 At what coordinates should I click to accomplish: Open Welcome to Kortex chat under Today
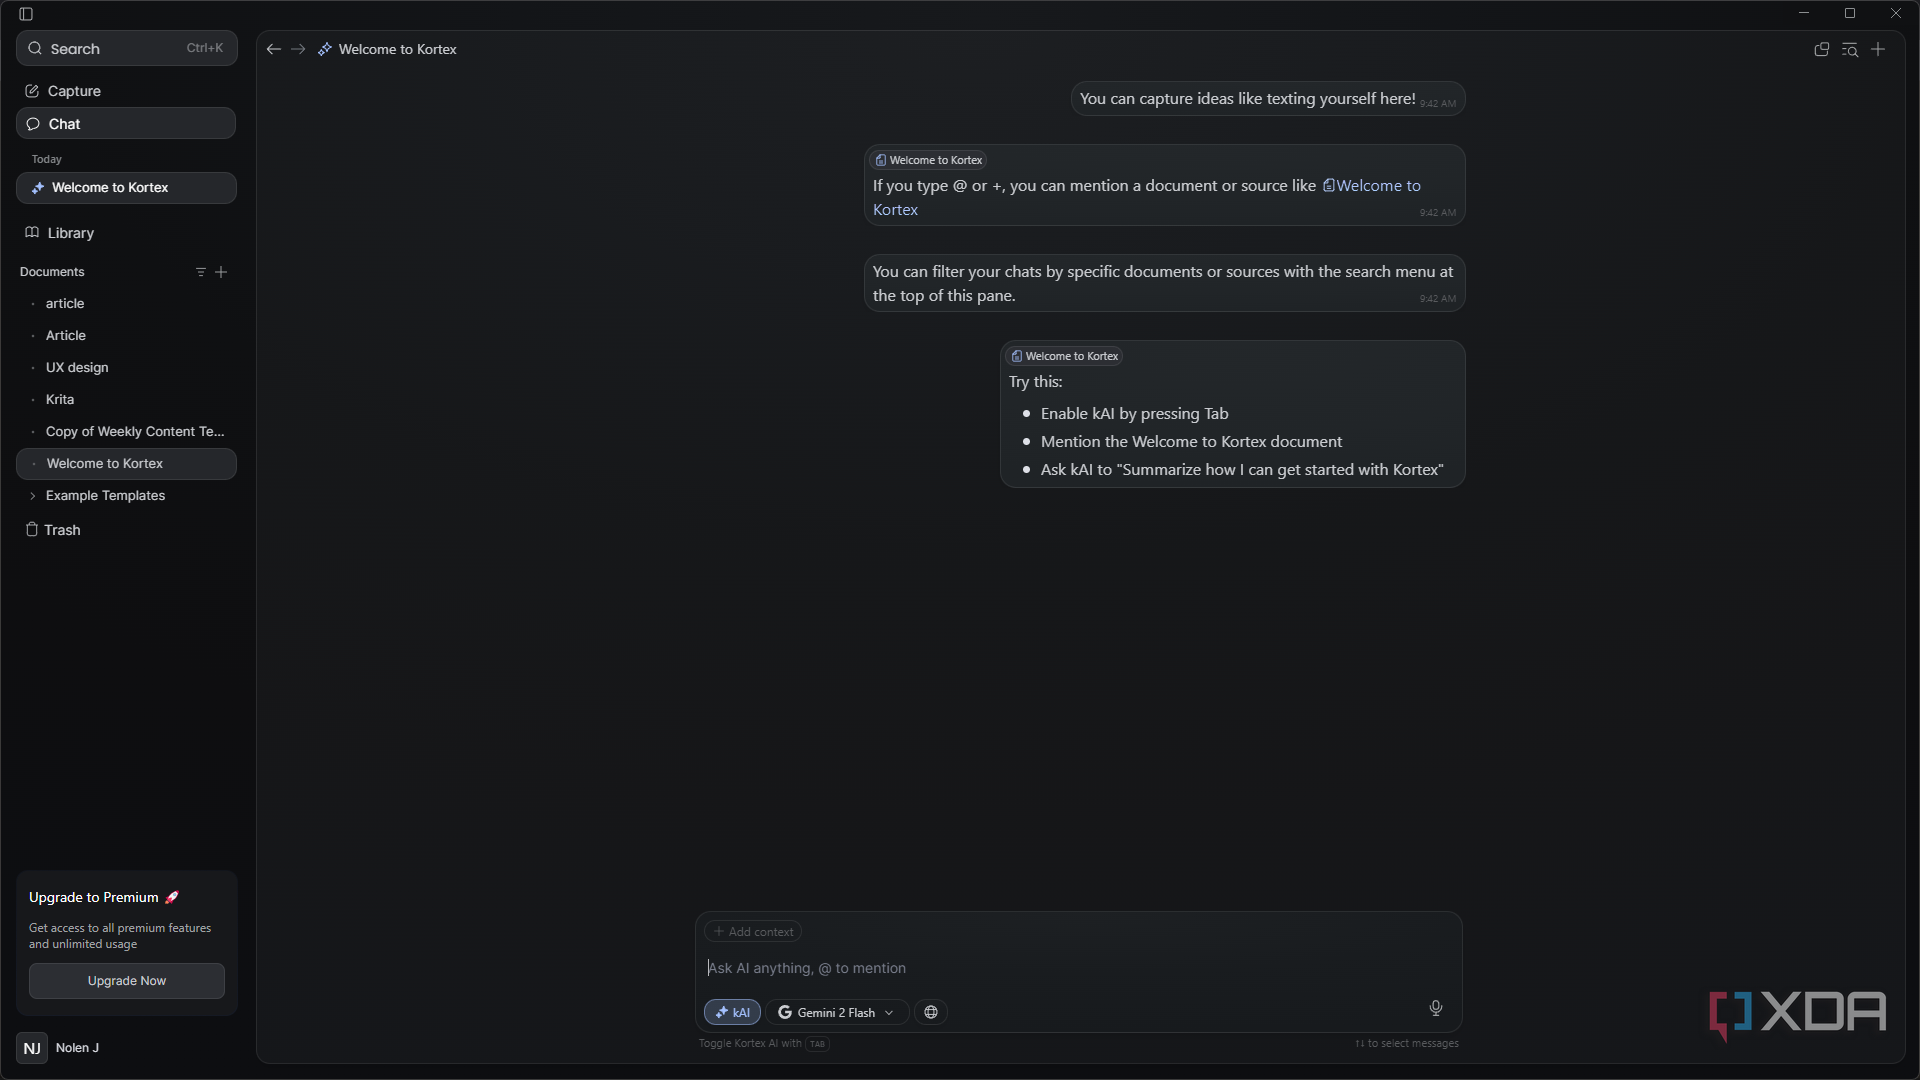(127, 188)
